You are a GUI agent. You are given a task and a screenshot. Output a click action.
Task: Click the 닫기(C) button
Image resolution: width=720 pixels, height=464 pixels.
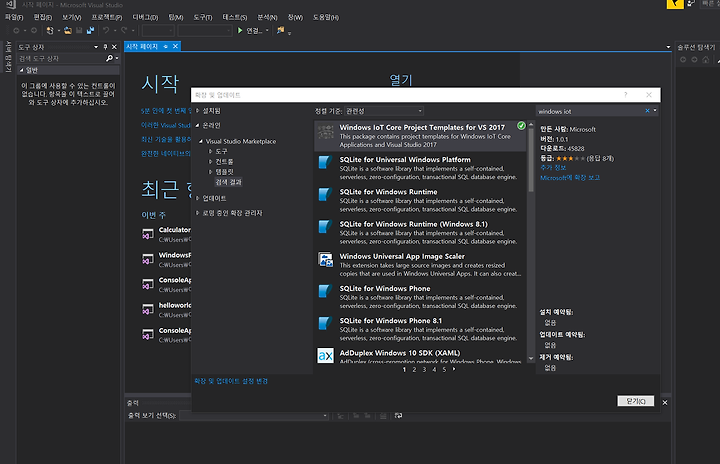click(636, 401)
